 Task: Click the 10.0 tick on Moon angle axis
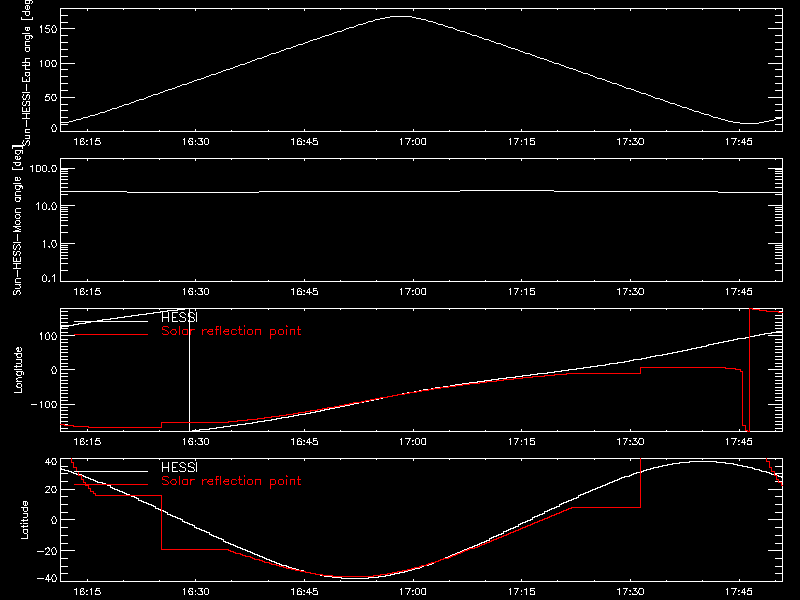(x=46, y=206)
